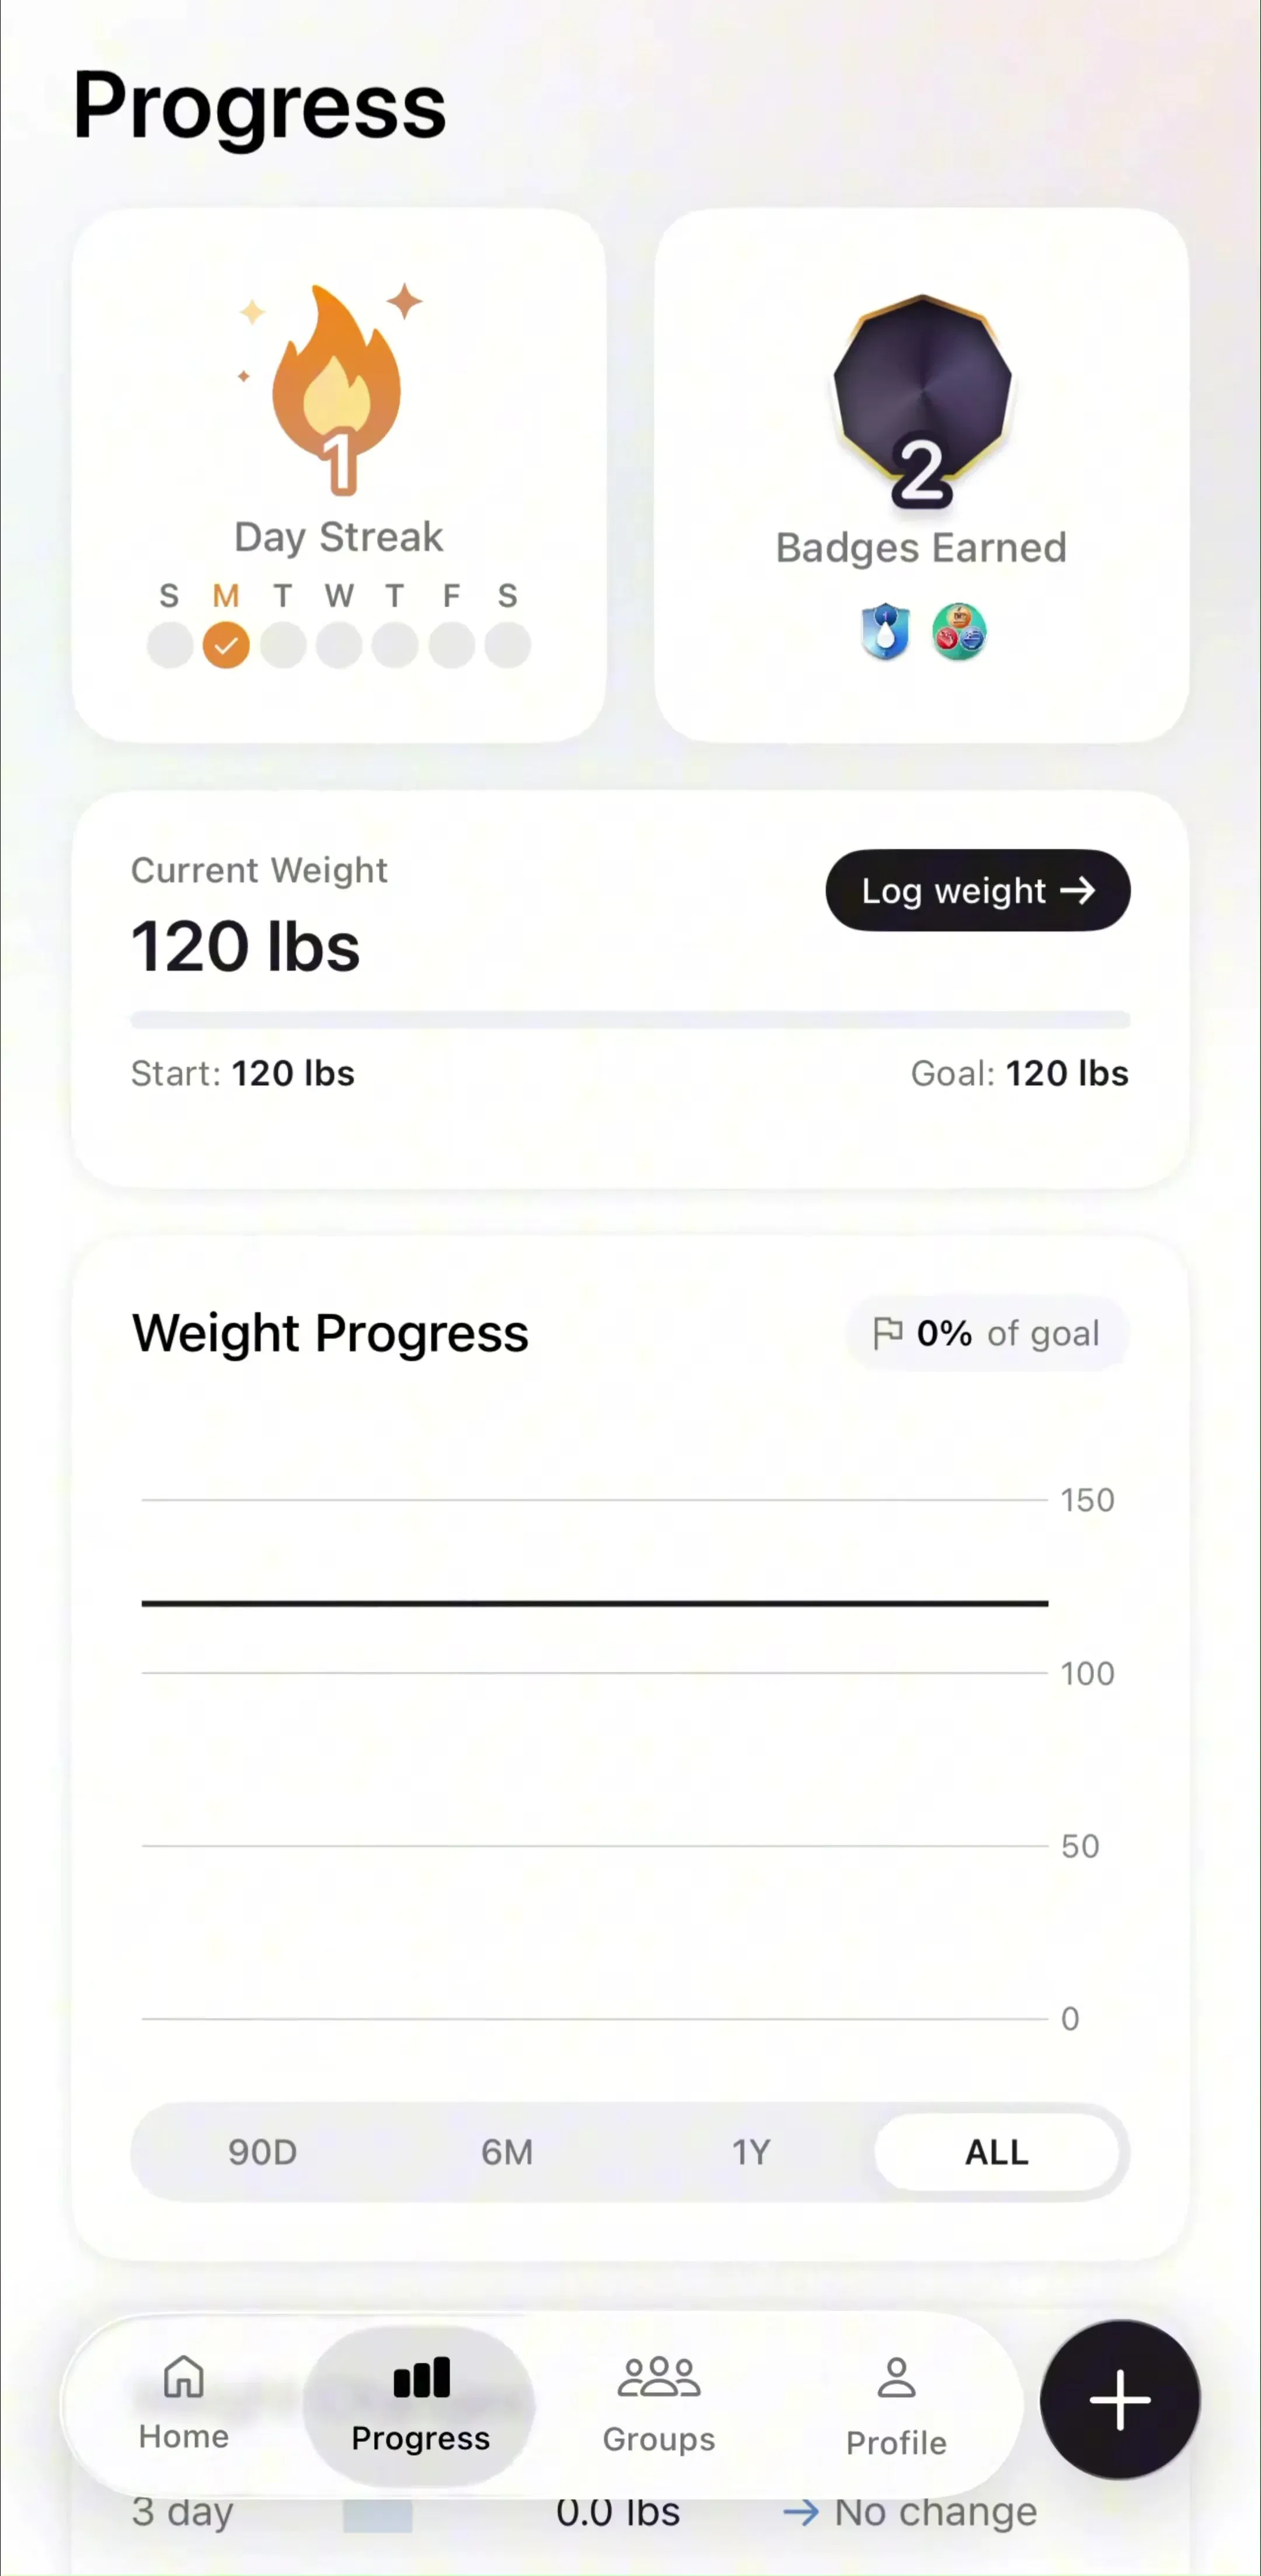Toggle the Friday streak circle

[x=452, y=645]
